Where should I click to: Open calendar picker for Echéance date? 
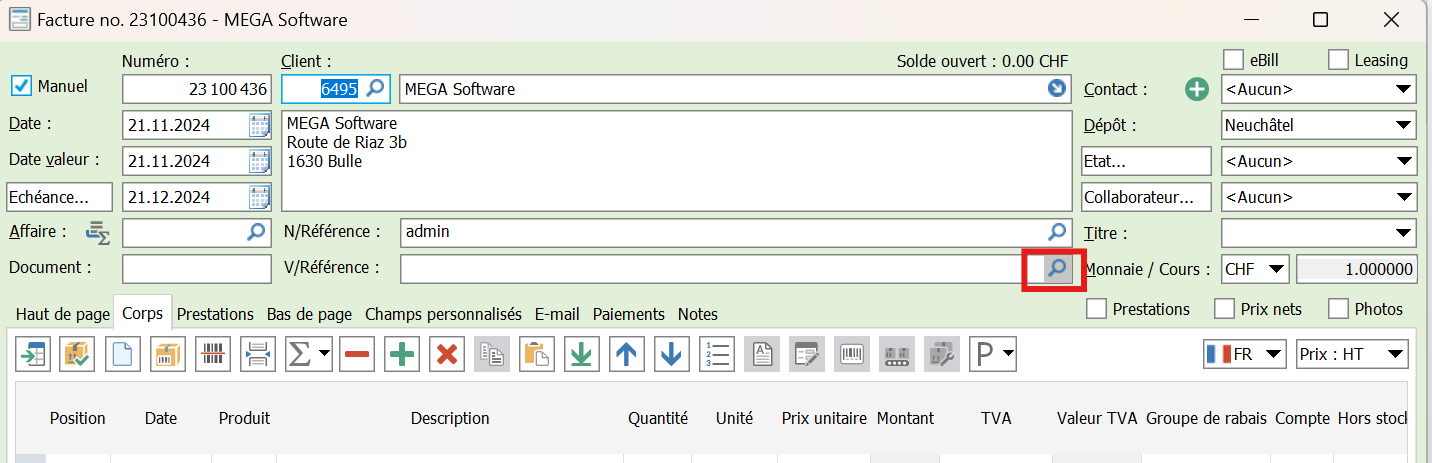[259, 197]
